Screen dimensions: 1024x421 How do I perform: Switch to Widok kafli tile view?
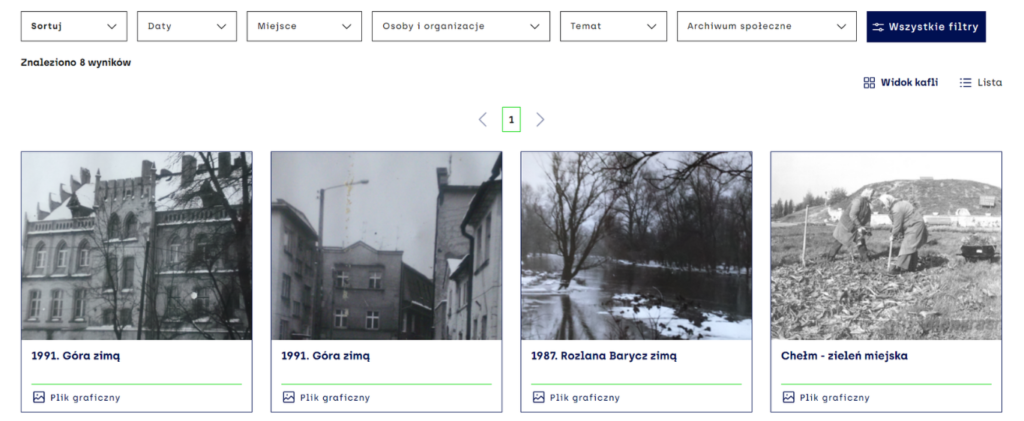click(901, 82)
